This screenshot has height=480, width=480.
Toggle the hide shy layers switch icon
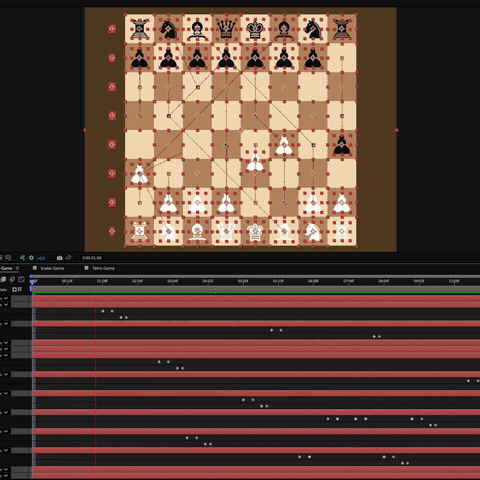pyautogui.click(x=12, y=279)
